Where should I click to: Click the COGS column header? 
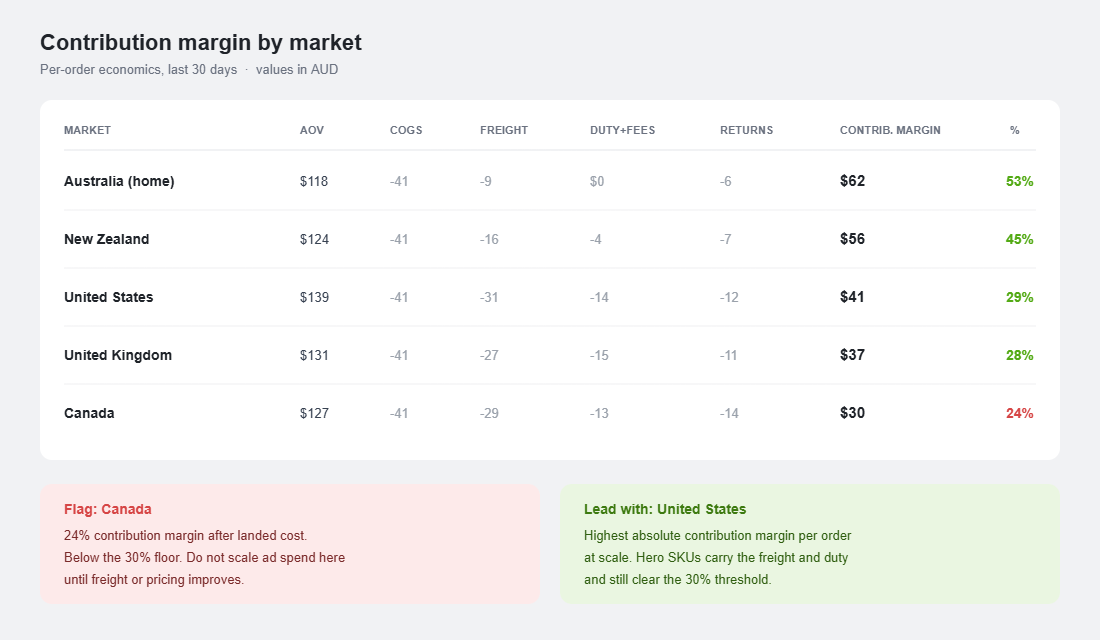(406, 131)
